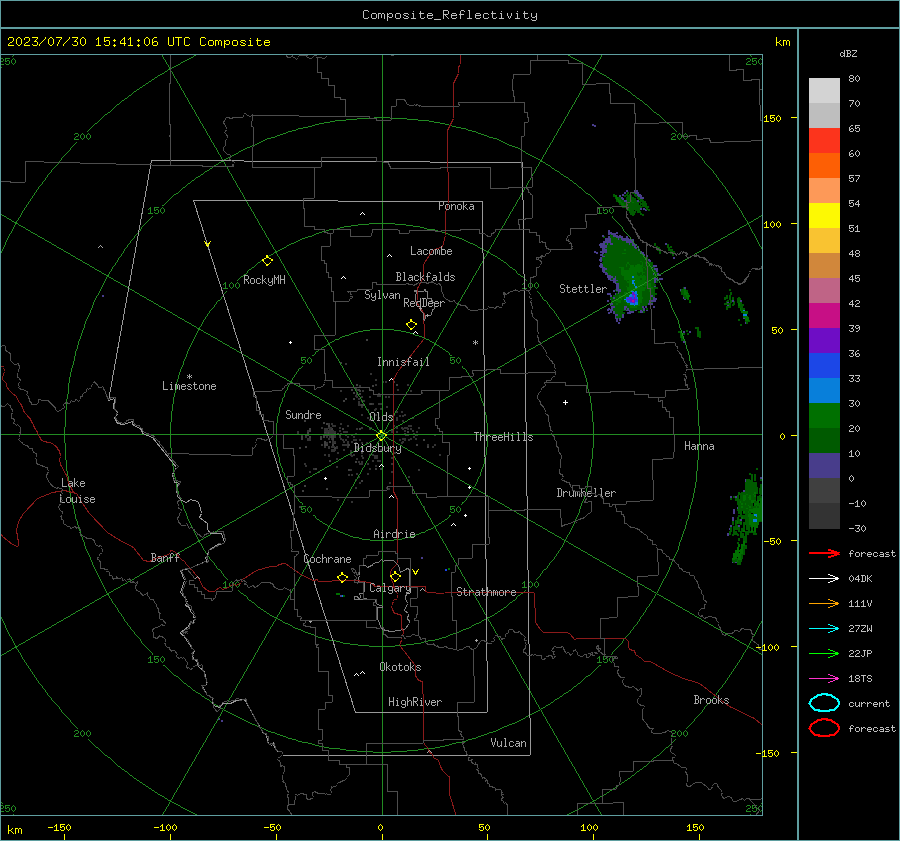
Task: Click the yellow diamond marker near RockyMH
Action: pyautogui.click(x=267, y=261)
